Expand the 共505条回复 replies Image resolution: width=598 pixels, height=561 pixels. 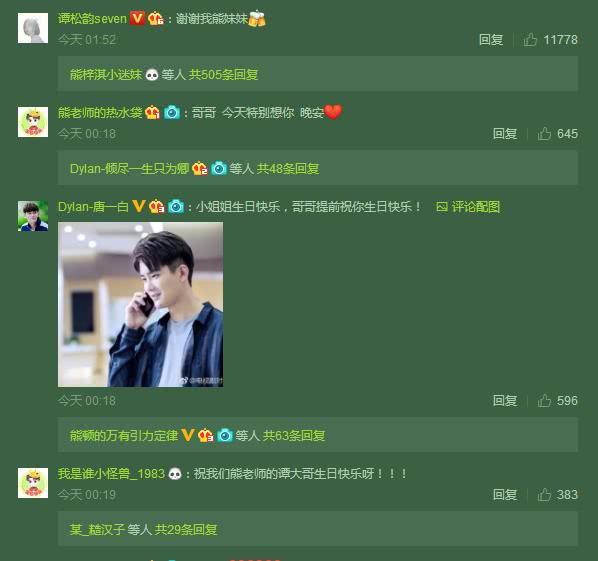tap(223, 74)
